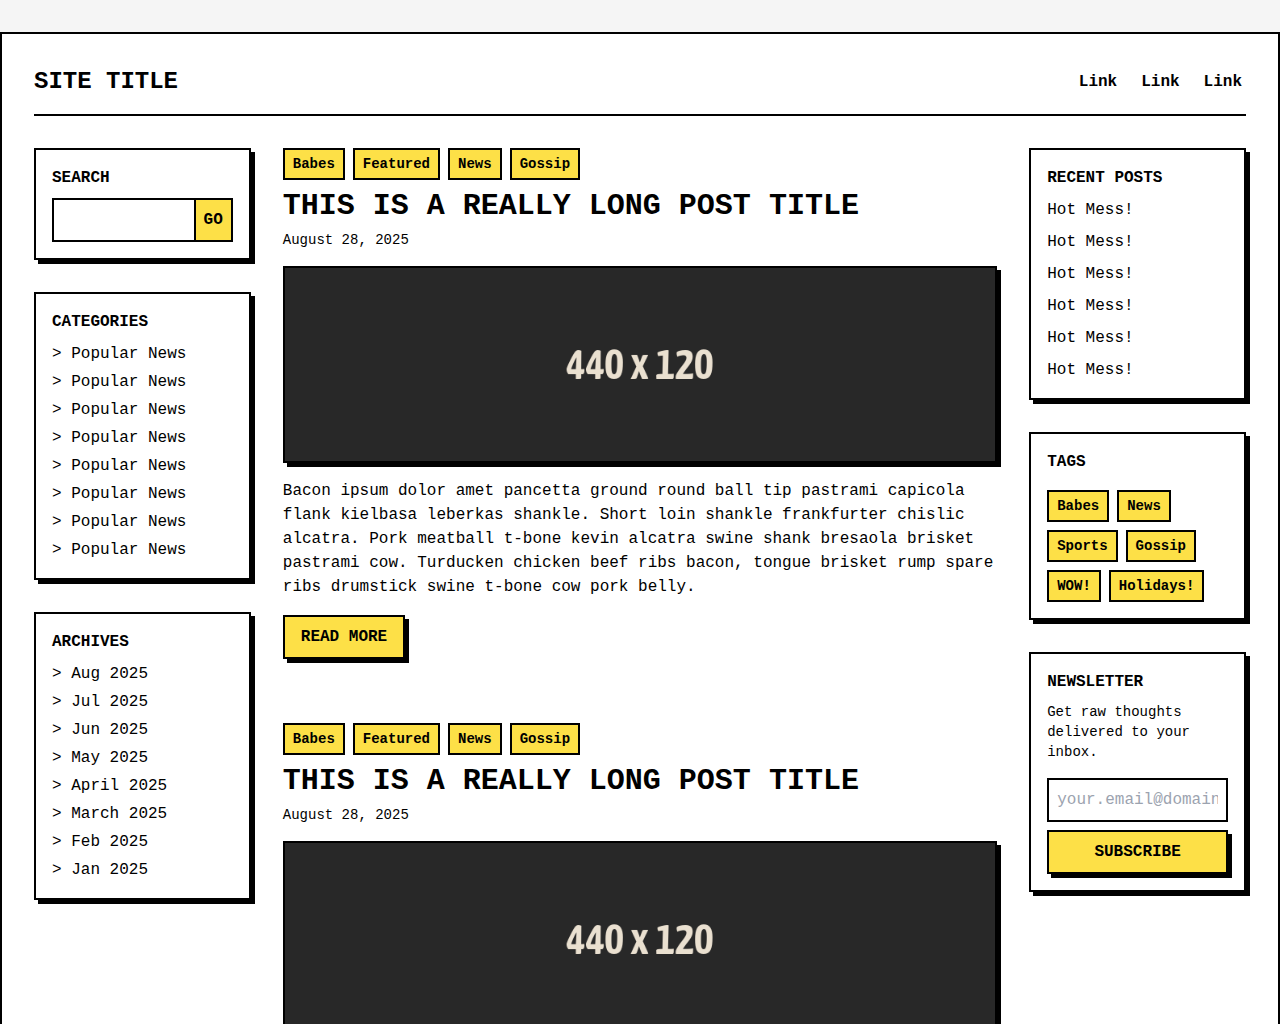The height and width of the screenshot is (1024, 1280).
Task: Select the Holidays! tag in the sidebar
Action: tap(1156, 585)
